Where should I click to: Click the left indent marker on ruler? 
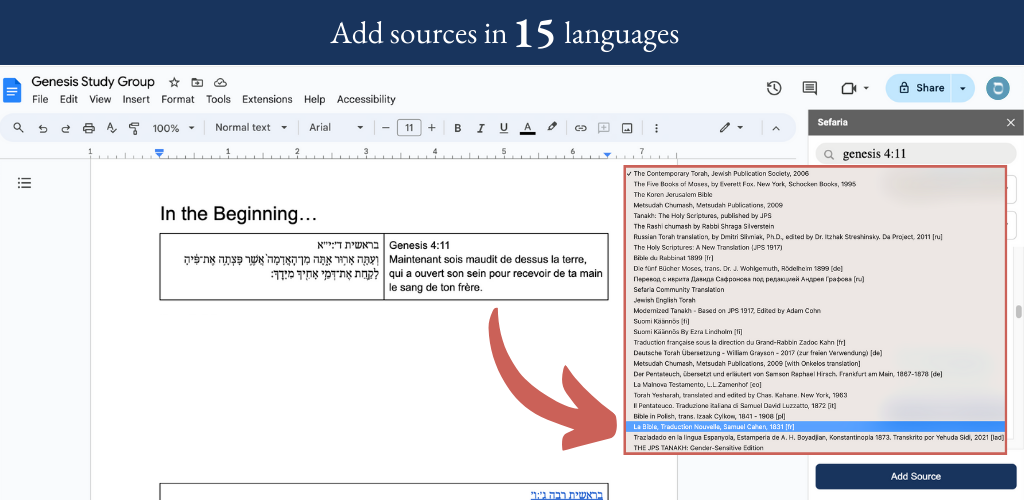tap(159, 154)
